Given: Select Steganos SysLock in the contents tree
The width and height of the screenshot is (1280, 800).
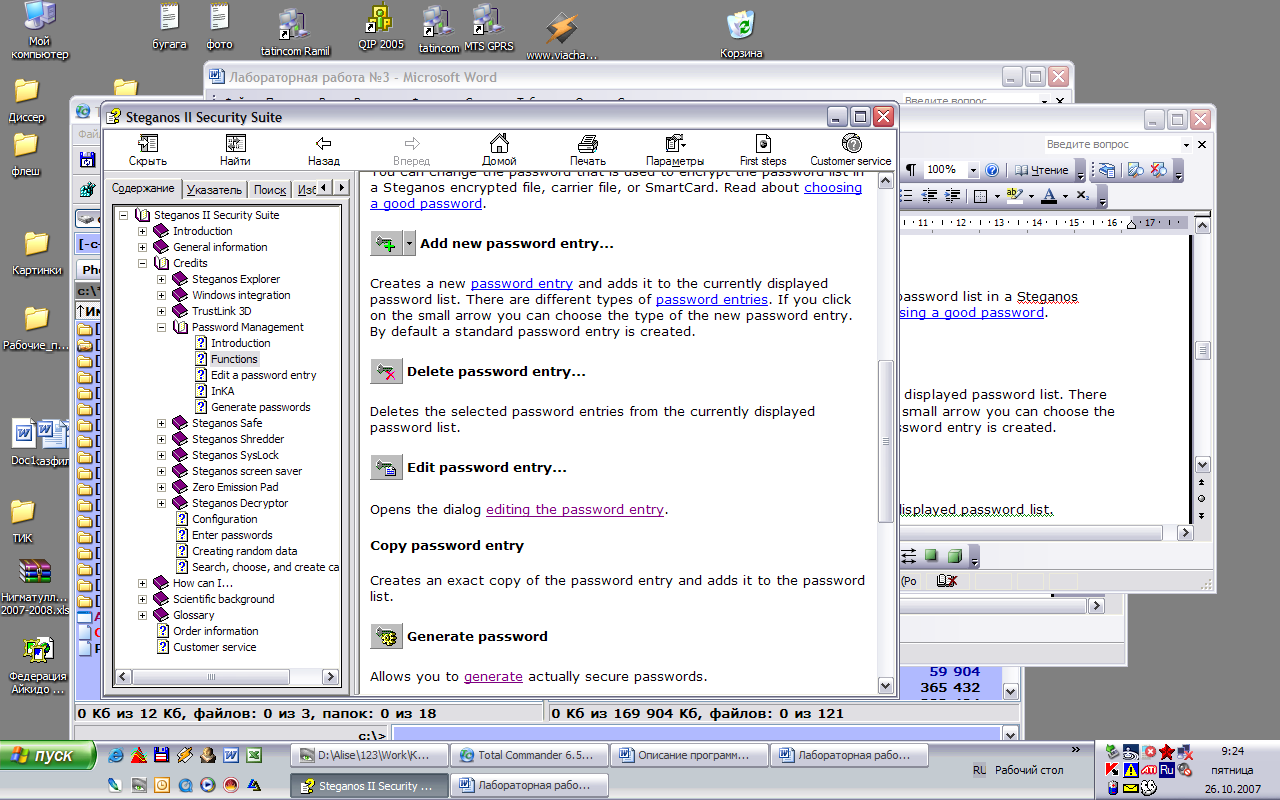Looking at the screenshot, I should click(235, 455).
